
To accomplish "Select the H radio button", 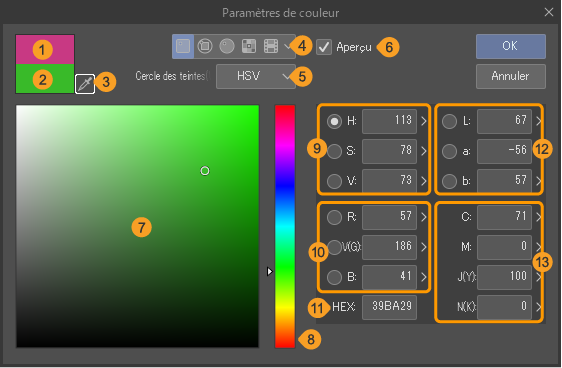I will [x=334, y=121].
